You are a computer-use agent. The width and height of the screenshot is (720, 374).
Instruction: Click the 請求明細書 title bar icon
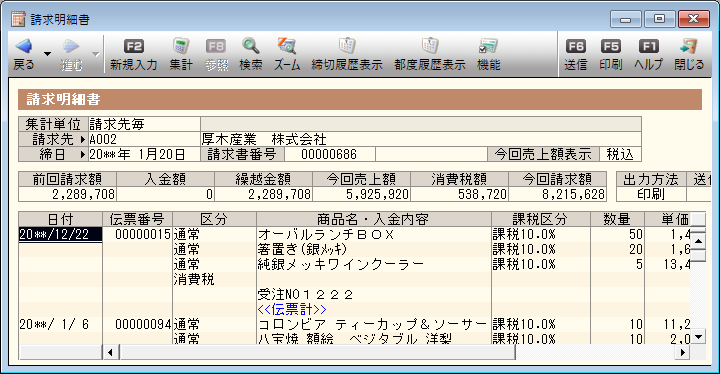pyautogui.click(x=18, y=19)
